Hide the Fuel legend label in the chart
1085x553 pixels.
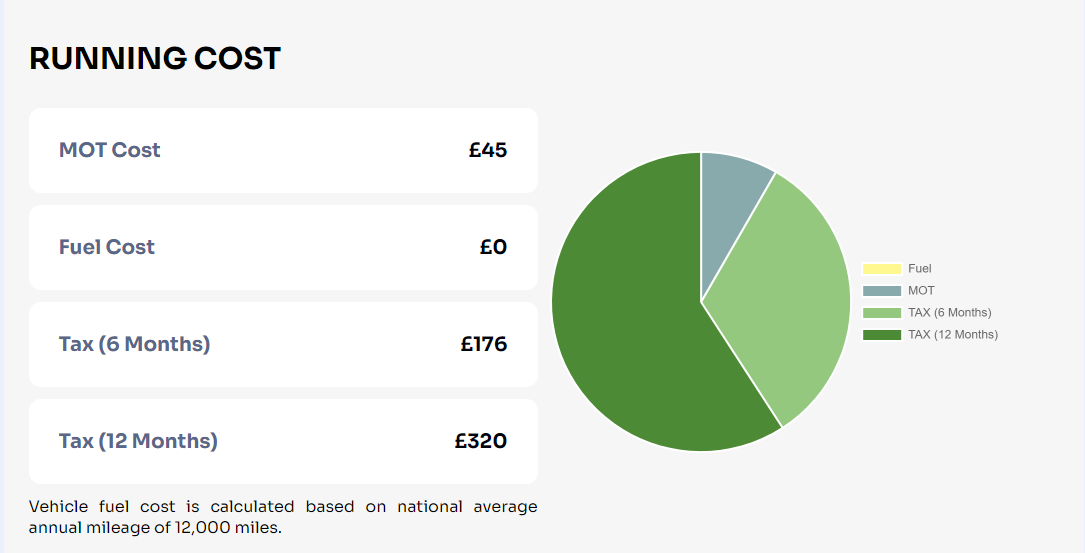pyautogui.click(x=920, y=268)
